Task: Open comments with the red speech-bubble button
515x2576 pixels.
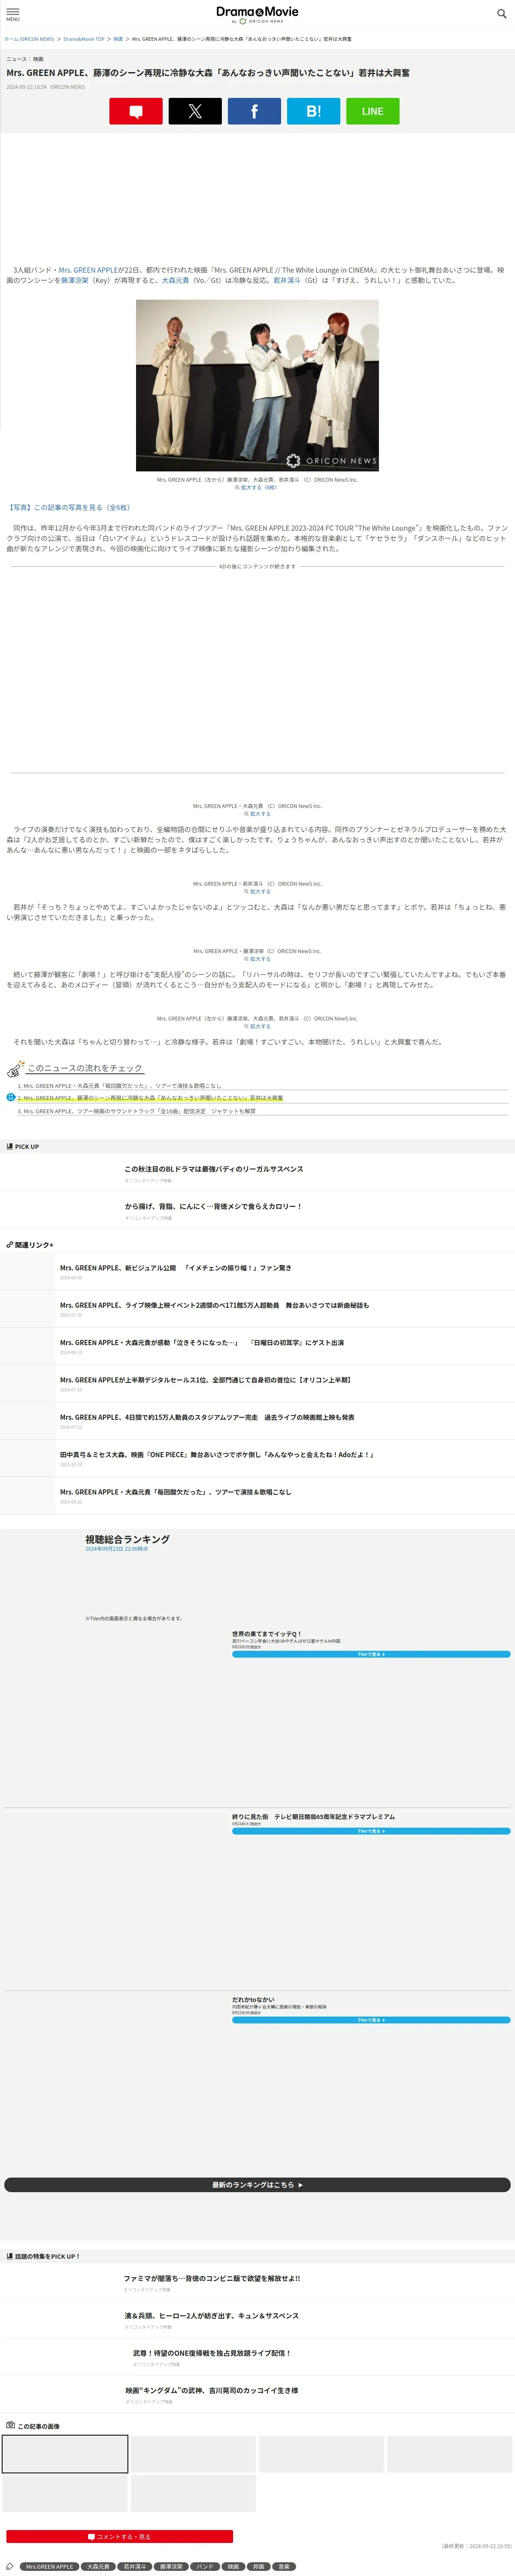Action: pos(136,111)
